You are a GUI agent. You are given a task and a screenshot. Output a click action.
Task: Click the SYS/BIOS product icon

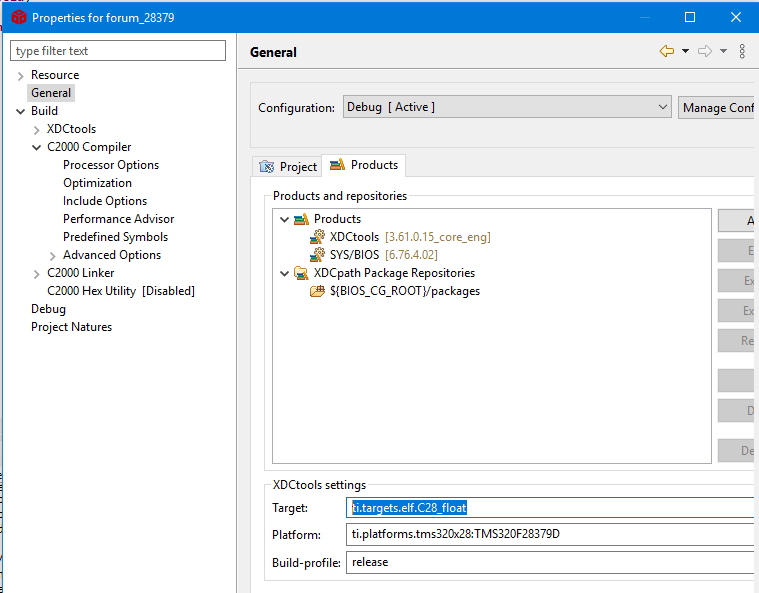(x=318, y=255)
